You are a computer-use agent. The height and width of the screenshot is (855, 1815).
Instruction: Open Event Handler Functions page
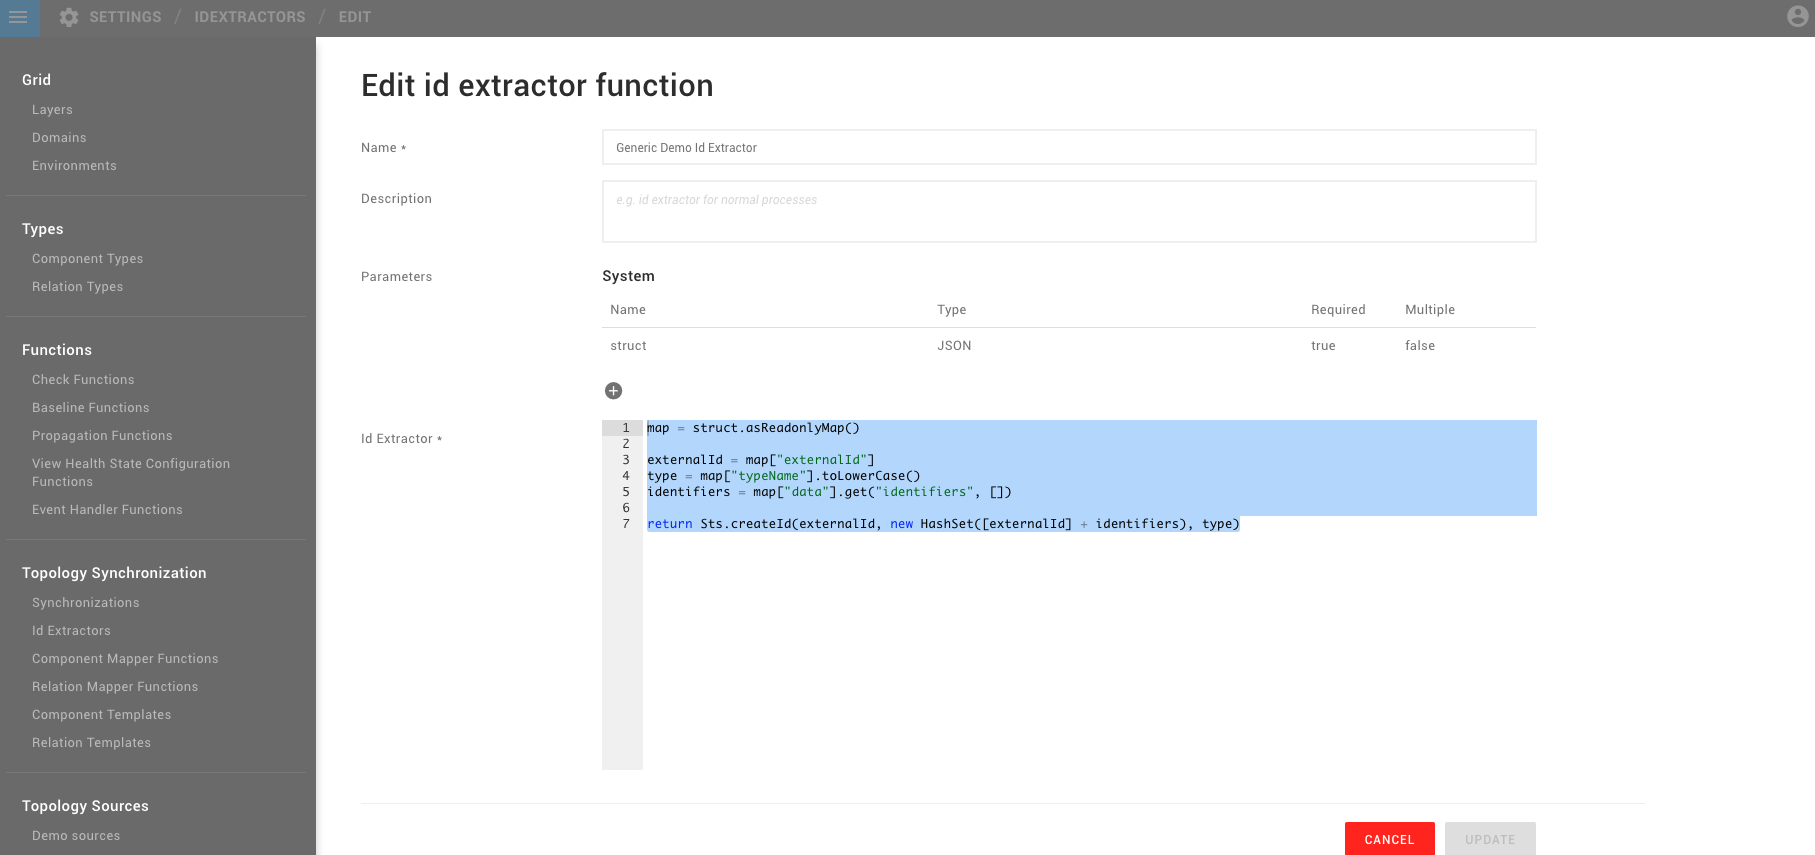point(107,510)
